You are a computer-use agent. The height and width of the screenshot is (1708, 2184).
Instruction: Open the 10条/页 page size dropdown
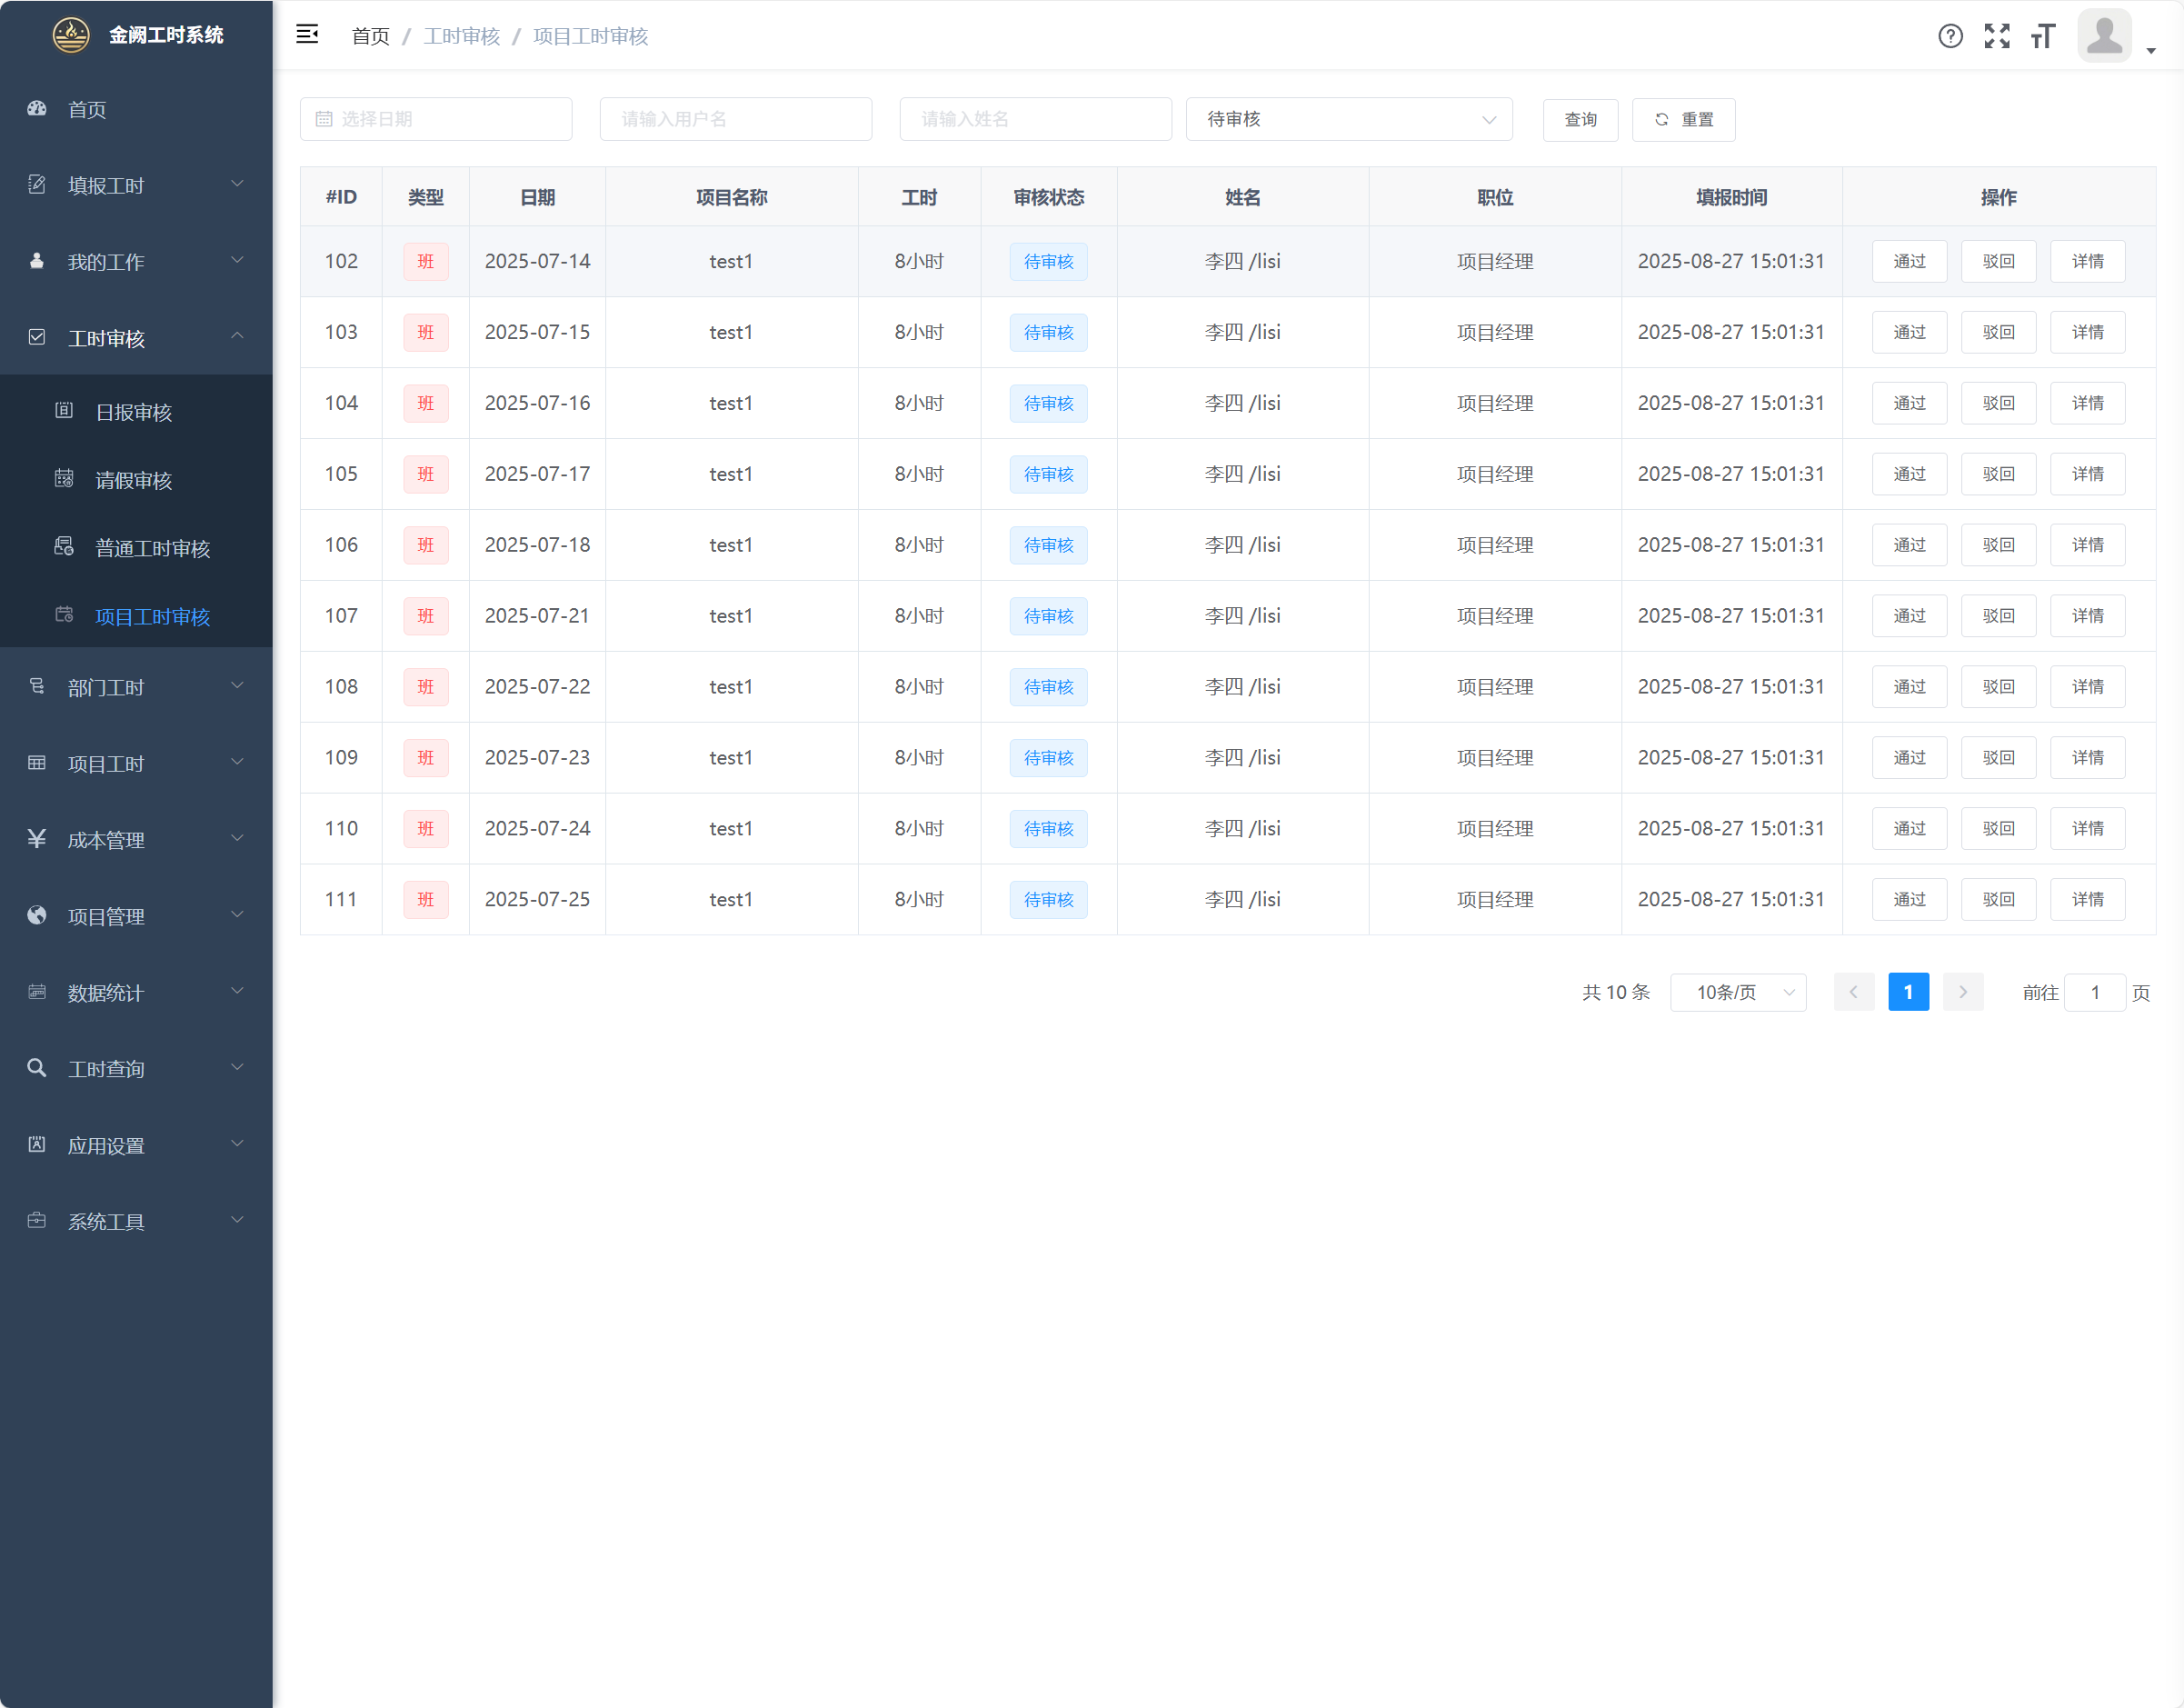pos(1737,992)
